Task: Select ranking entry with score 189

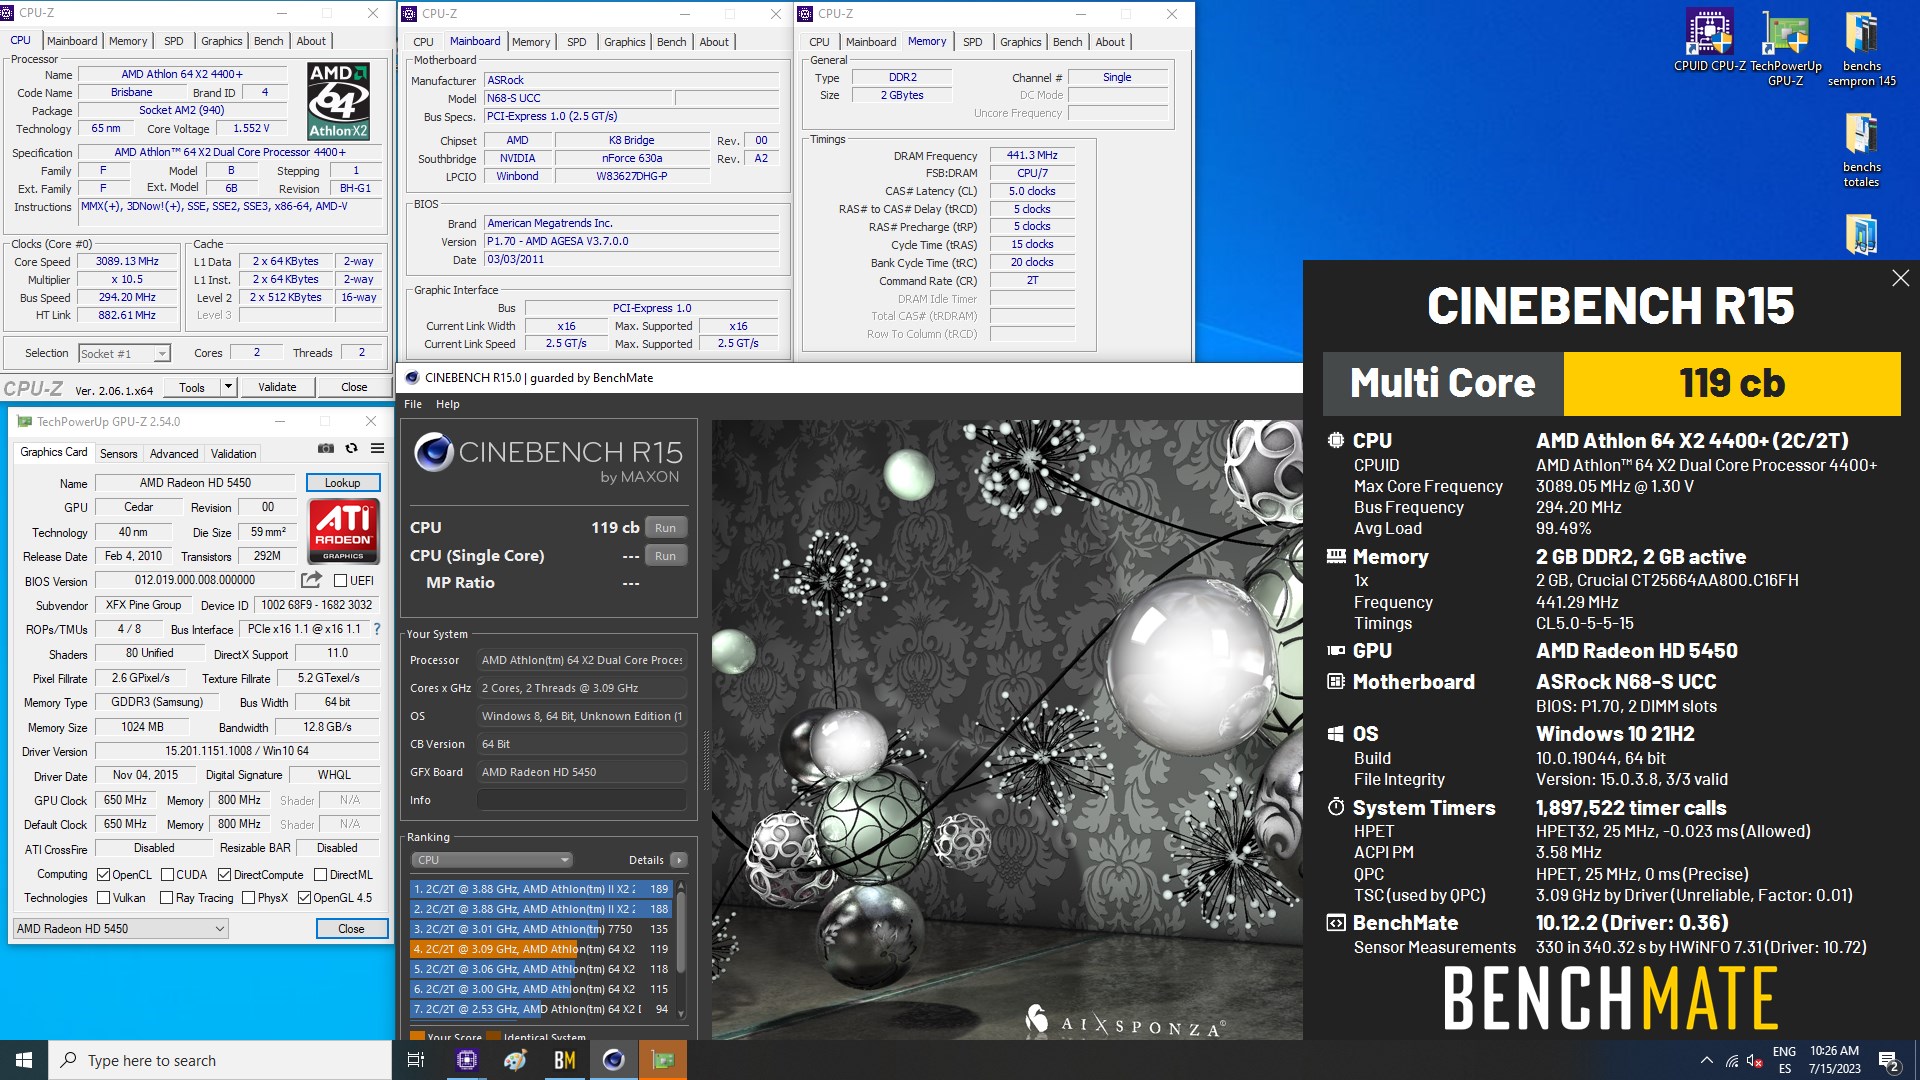Action: (541, 888)
